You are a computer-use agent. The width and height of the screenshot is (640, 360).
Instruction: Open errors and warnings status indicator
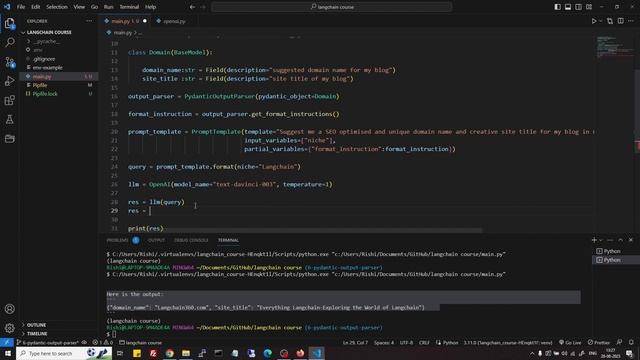coord(102,342)
